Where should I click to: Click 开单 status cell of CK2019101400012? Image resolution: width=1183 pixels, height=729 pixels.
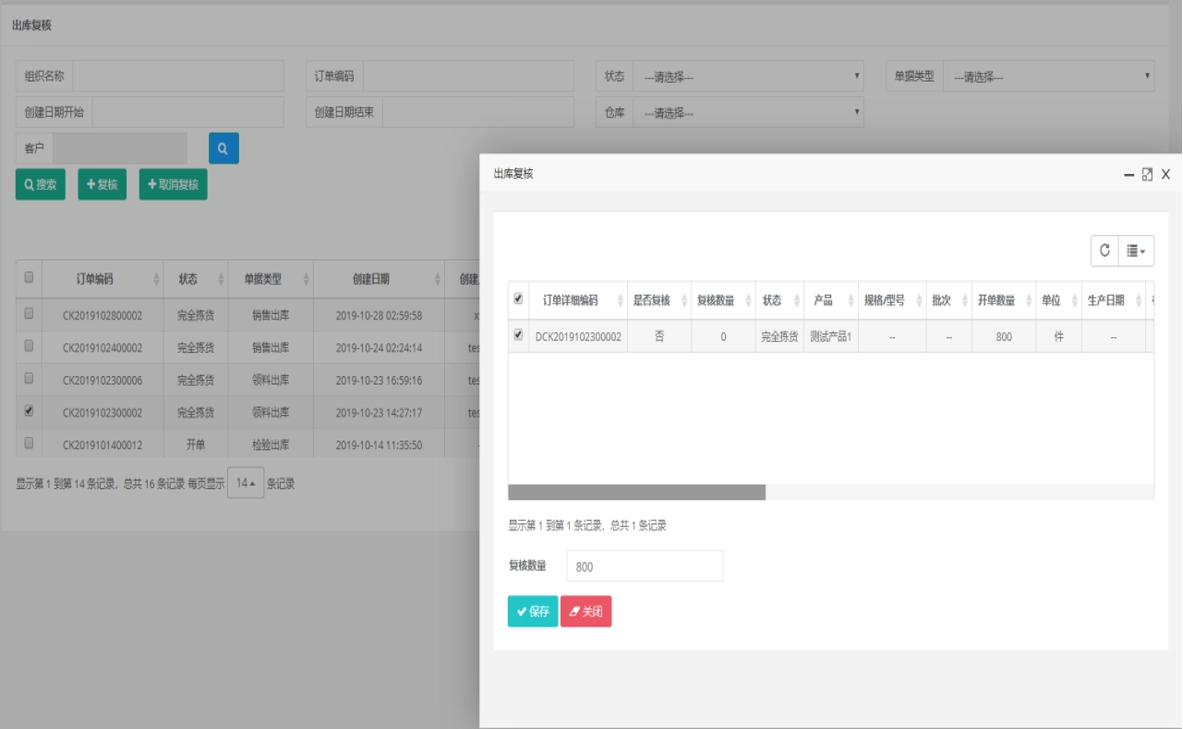coord(195,445)
